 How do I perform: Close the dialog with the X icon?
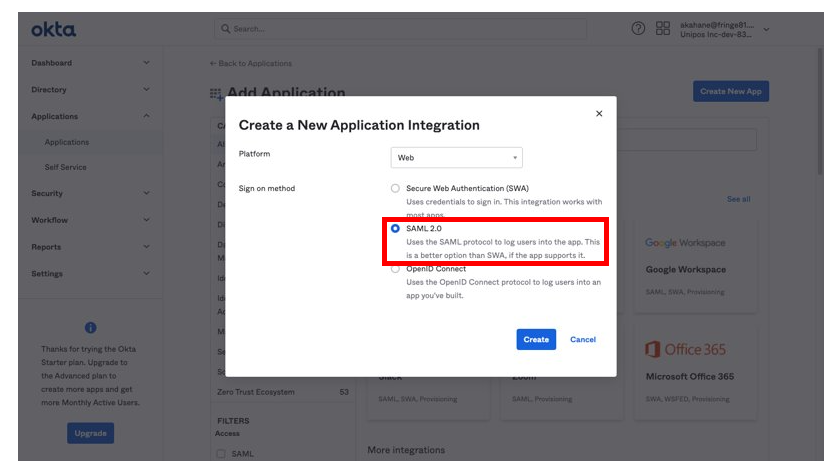[x=599, y=114]
